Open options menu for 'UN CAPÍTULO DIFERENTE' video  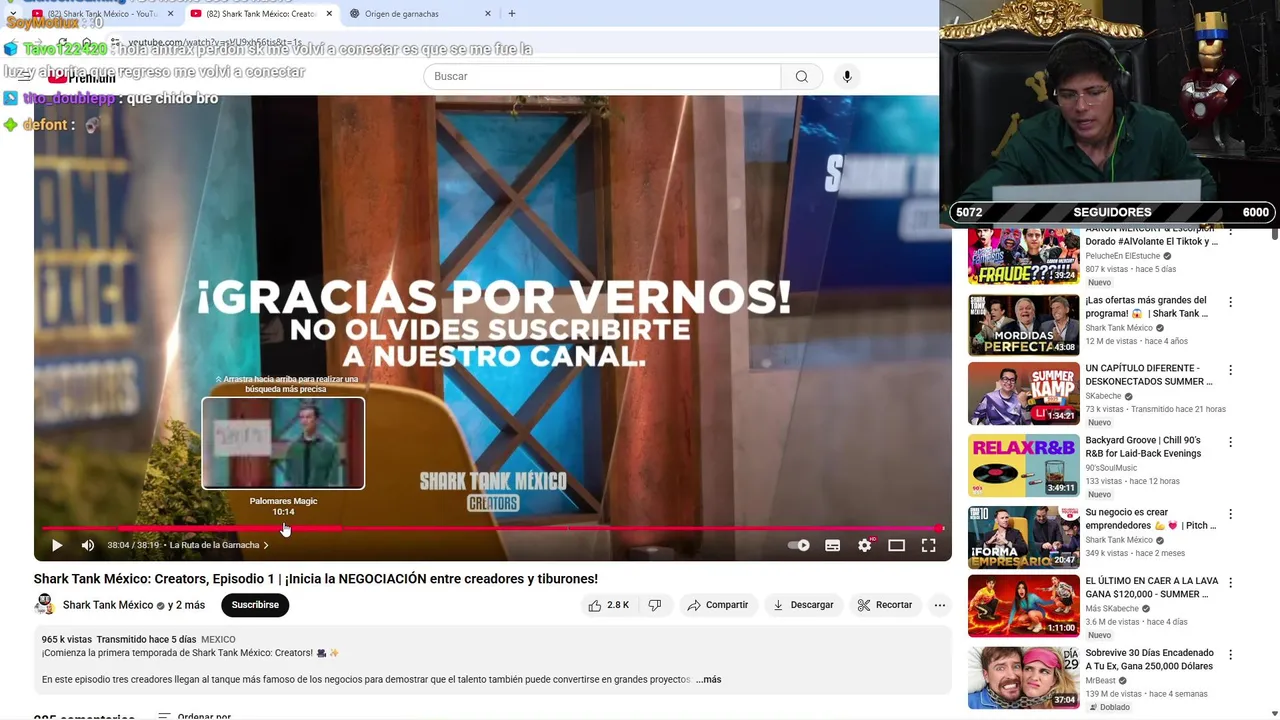click(x=1230, y=370)
